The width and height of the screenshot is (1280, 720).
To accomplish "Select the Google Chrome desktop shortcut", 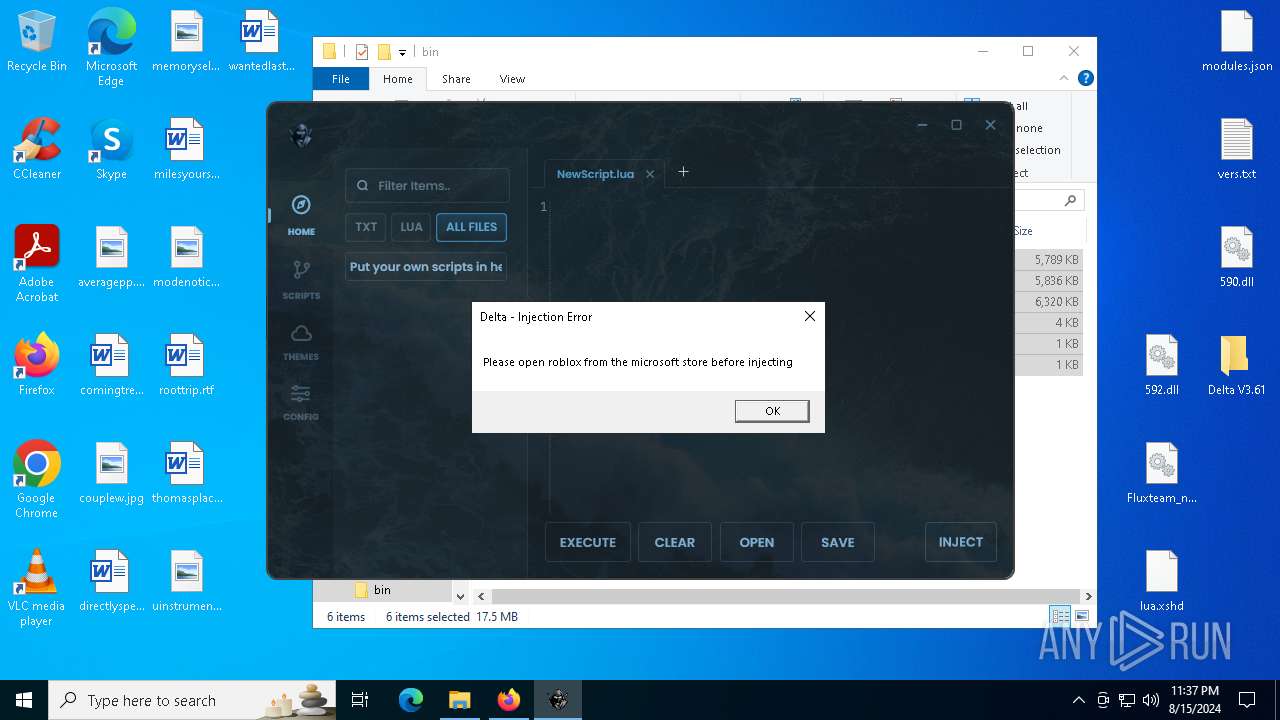I will pos(37,481).
